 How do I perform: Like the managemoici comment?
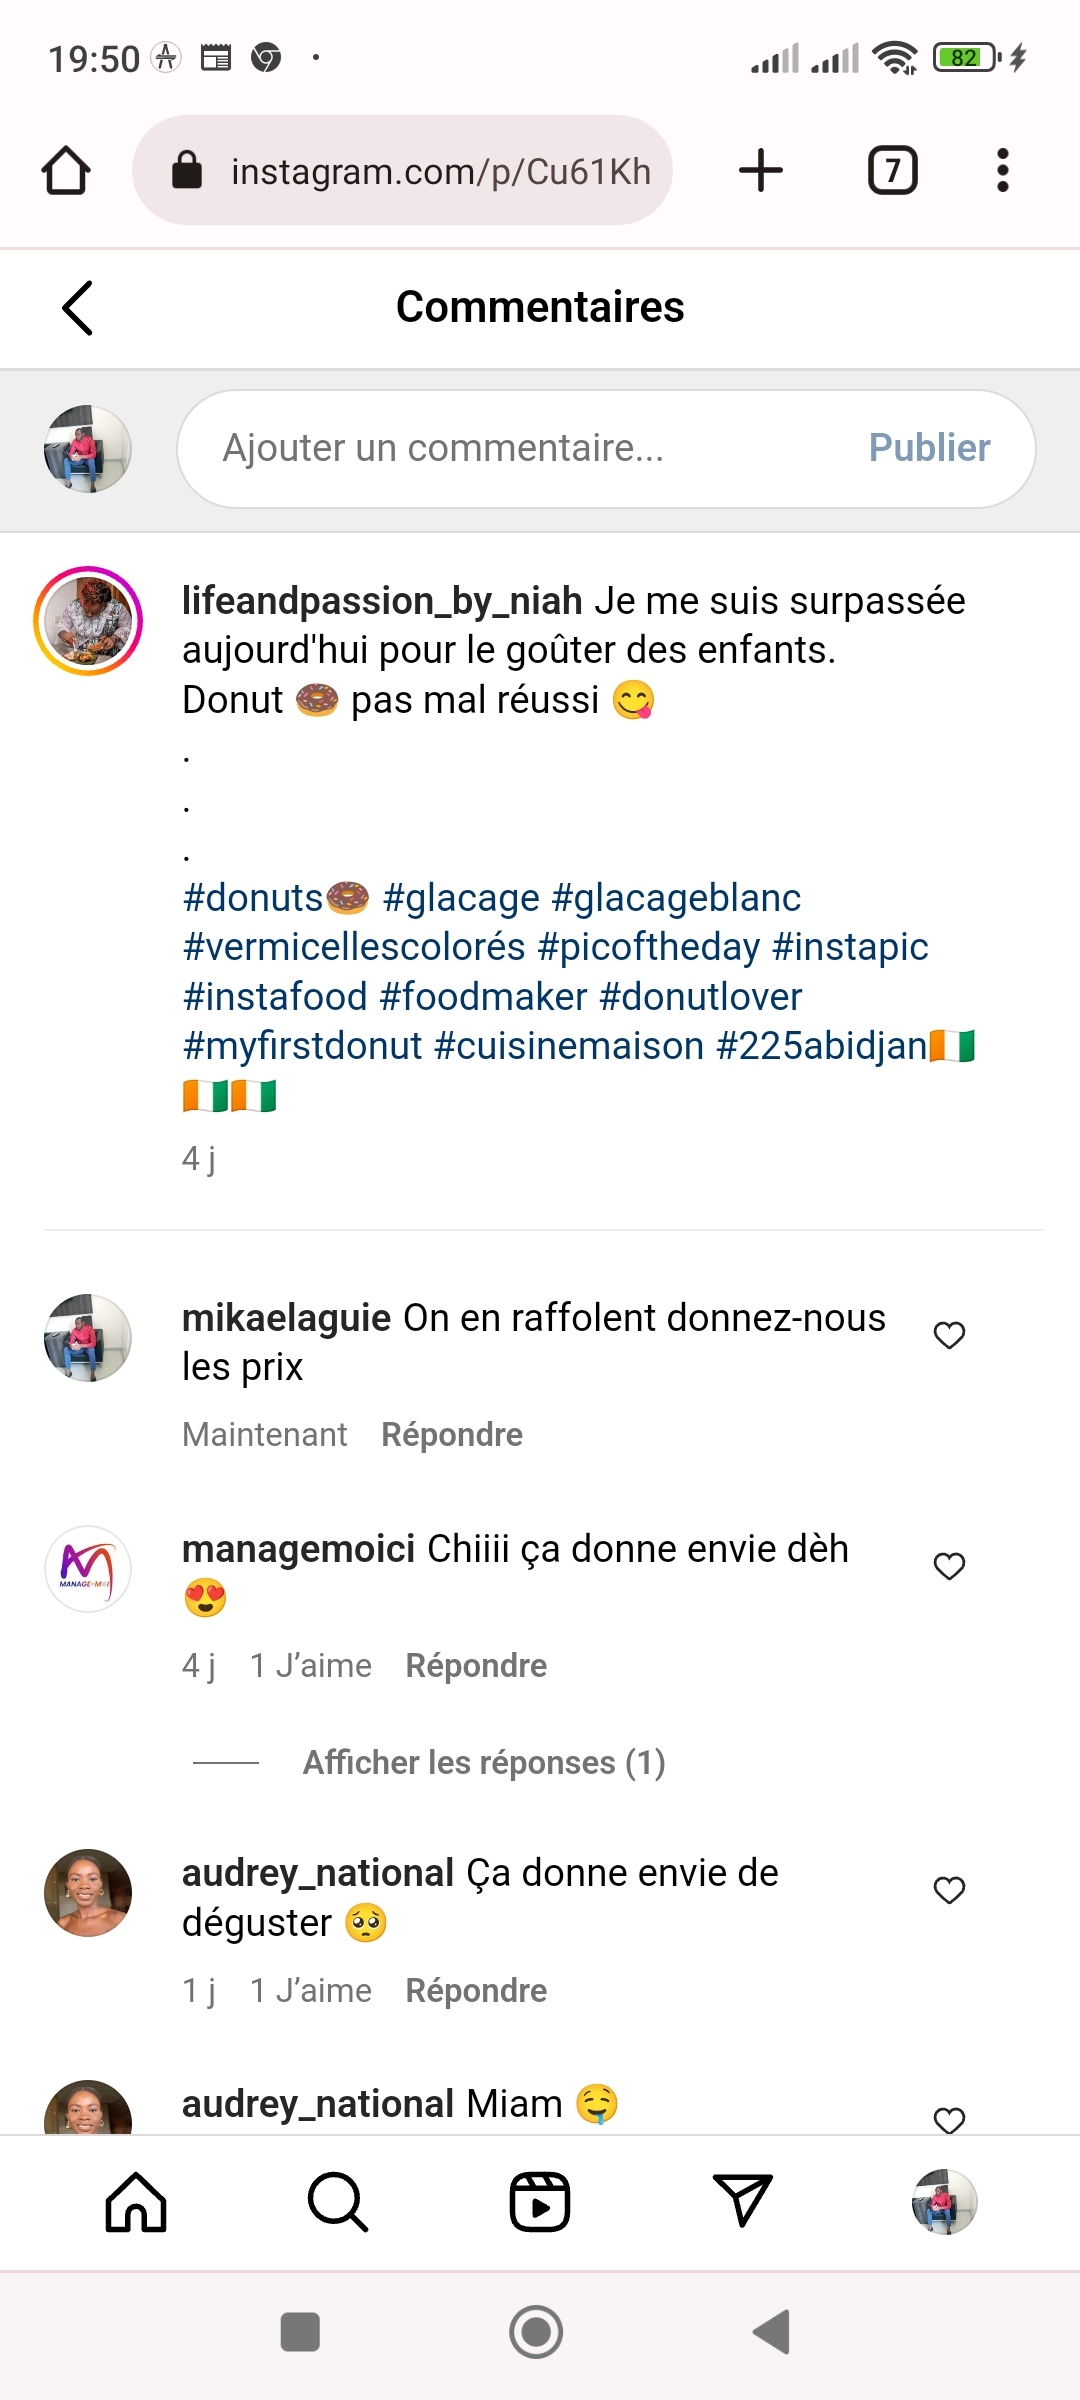949,1566
